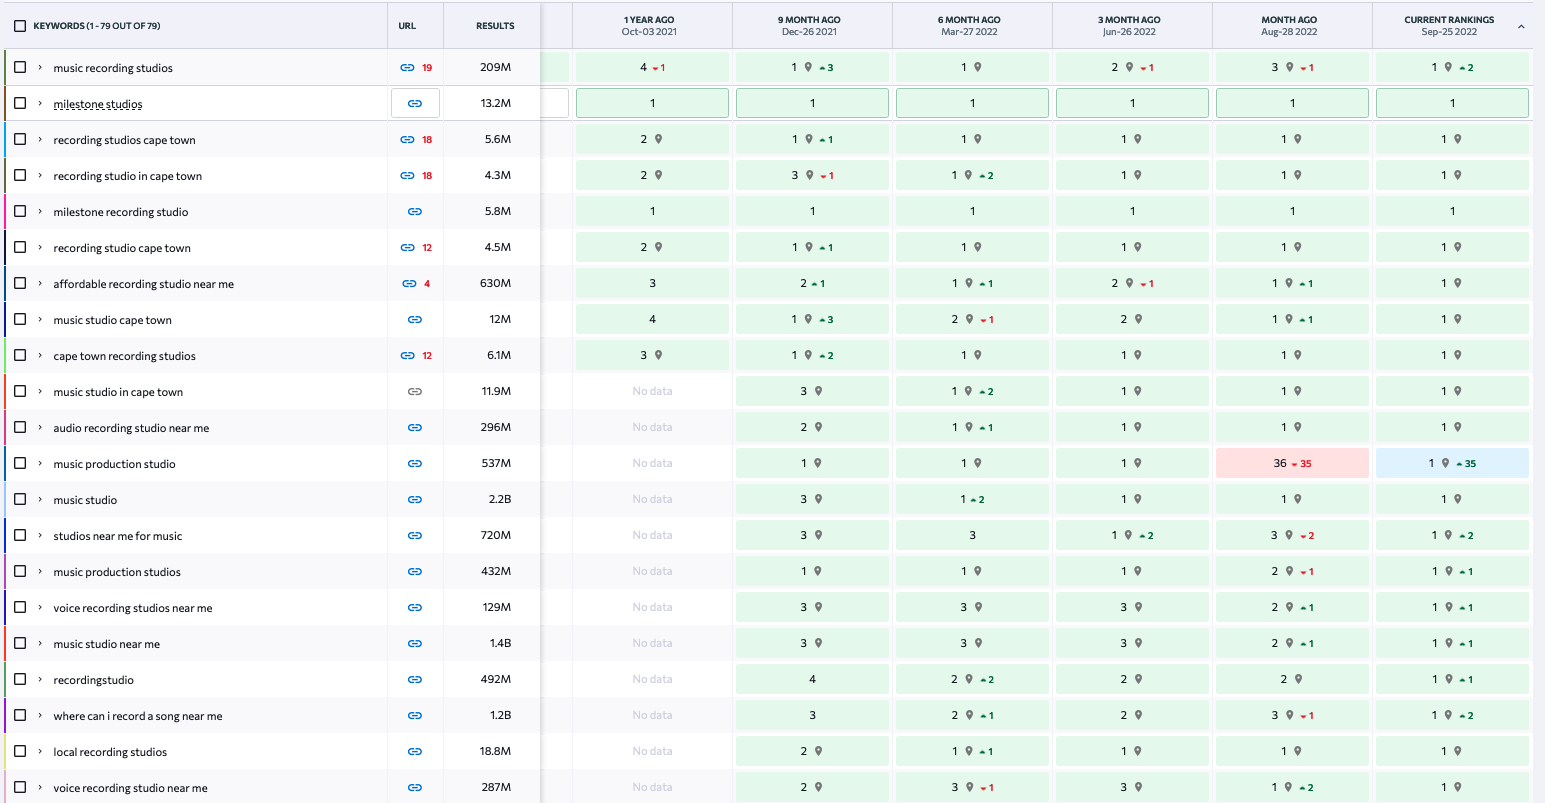Image resolution: width=1545 pixels, height=803 pixels.
Task: Open URL link for music production studio
Action: pyautogui.click(x=415, y=464)
